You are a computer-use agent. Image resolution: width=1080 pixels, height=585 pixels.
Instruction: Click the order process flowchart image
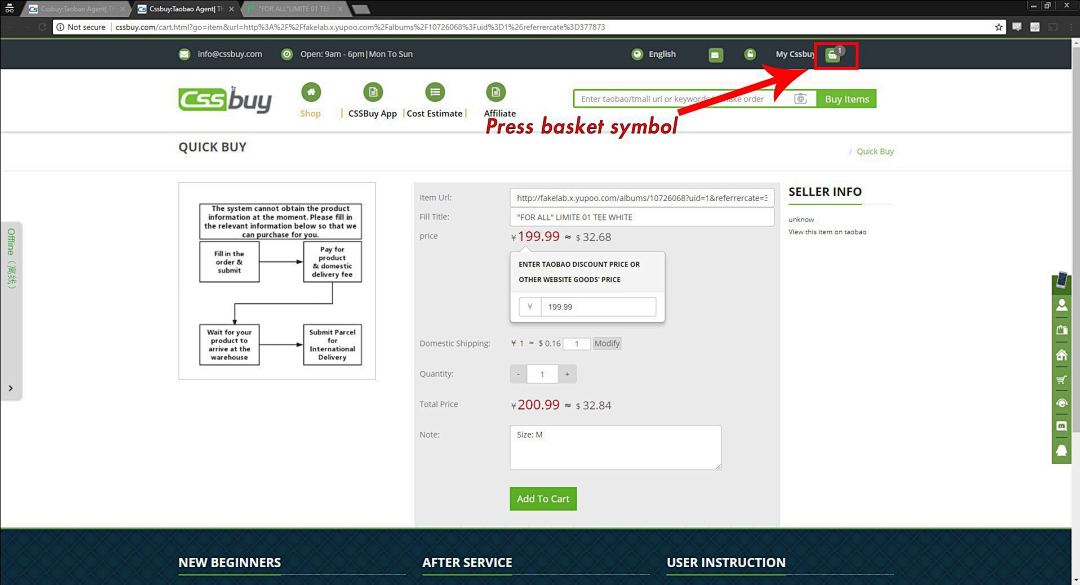click(x=277, y=281)
